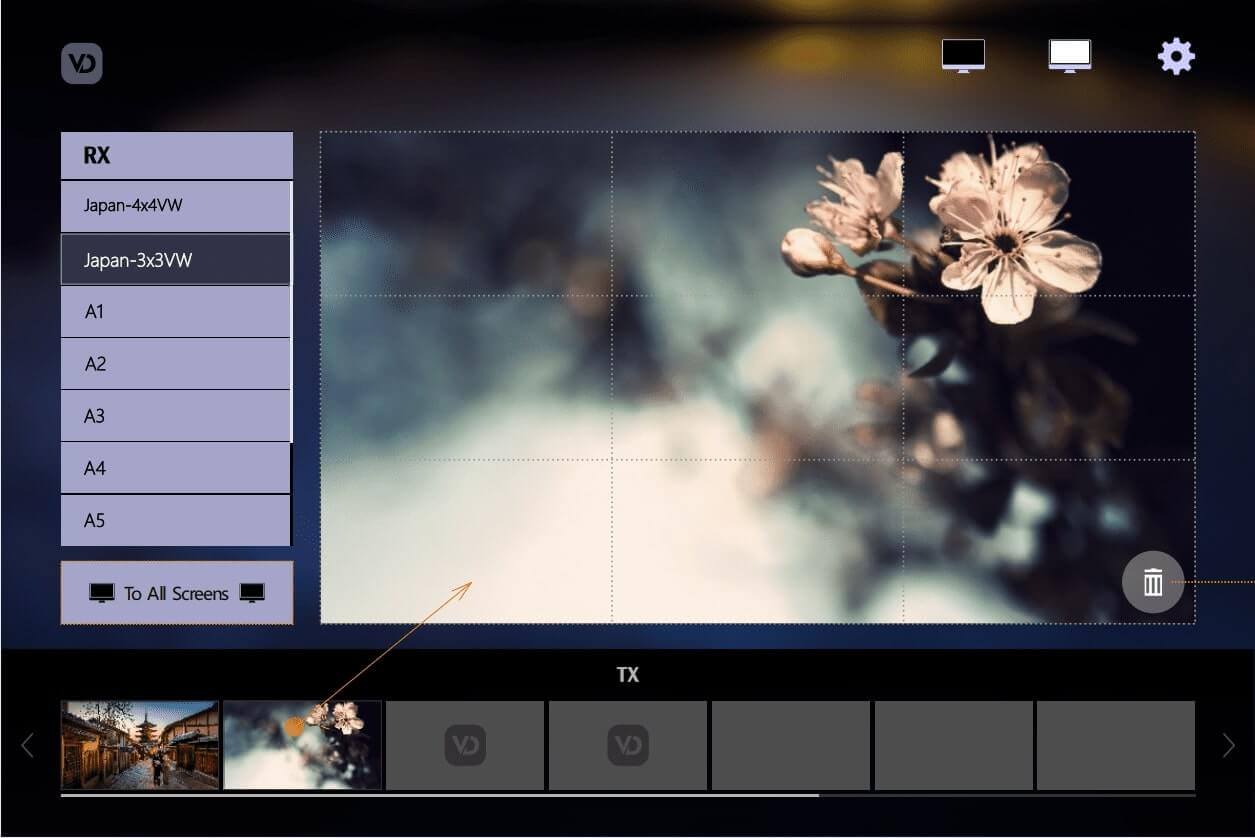Select receiver A5 in RX list
Screen dimensions: 1255x838
[176, 520]
